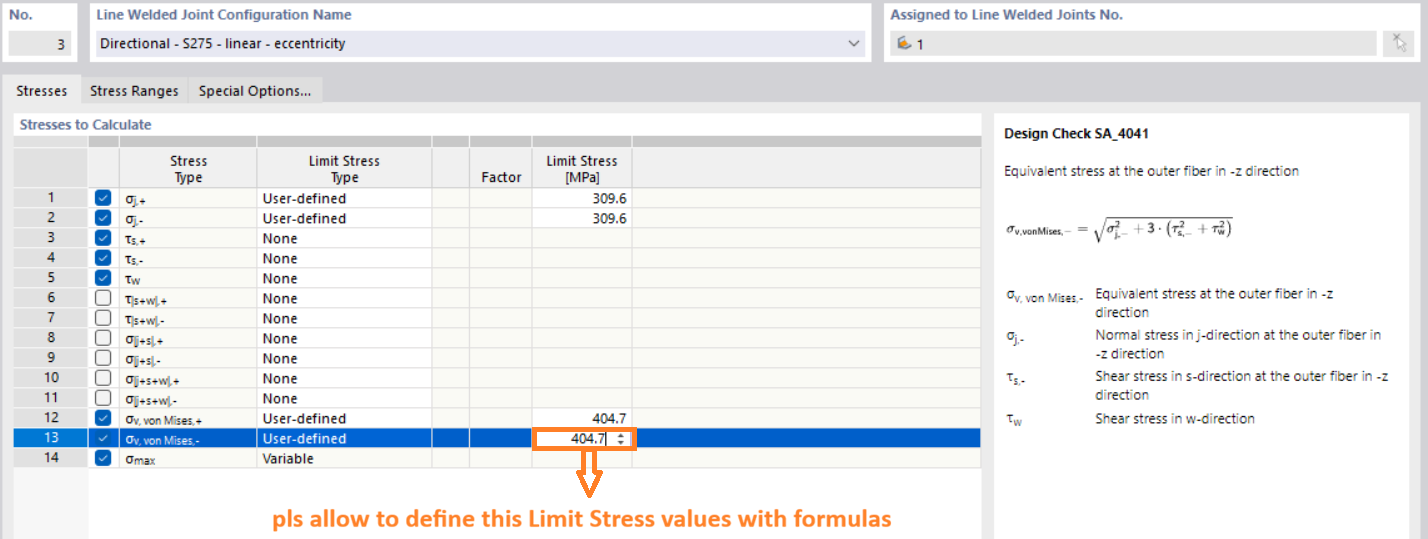The image size is (1428, 539).
Task: Click the weld joint icon in Assigned field
Action: 904,44
